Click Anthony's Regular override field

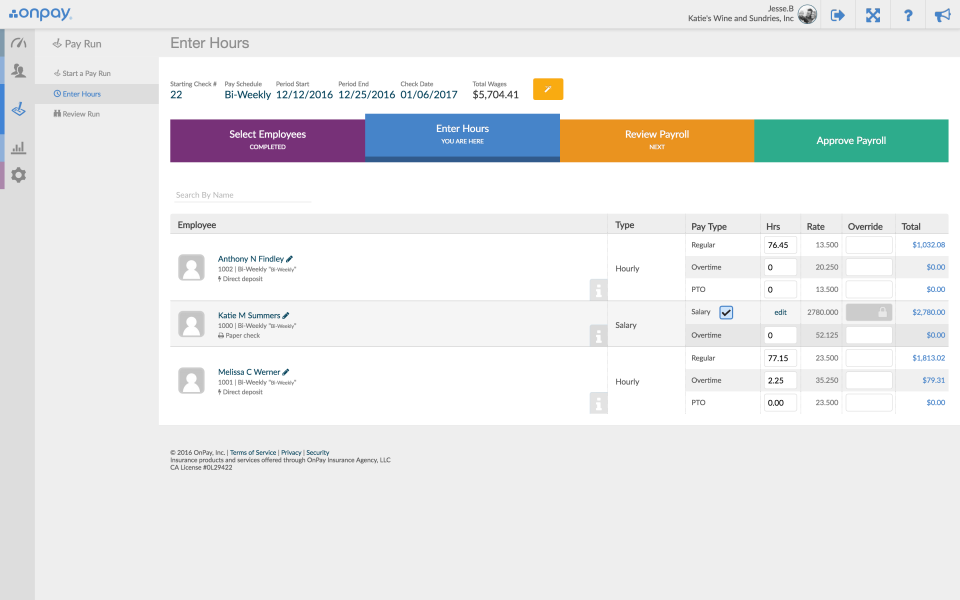869,245
